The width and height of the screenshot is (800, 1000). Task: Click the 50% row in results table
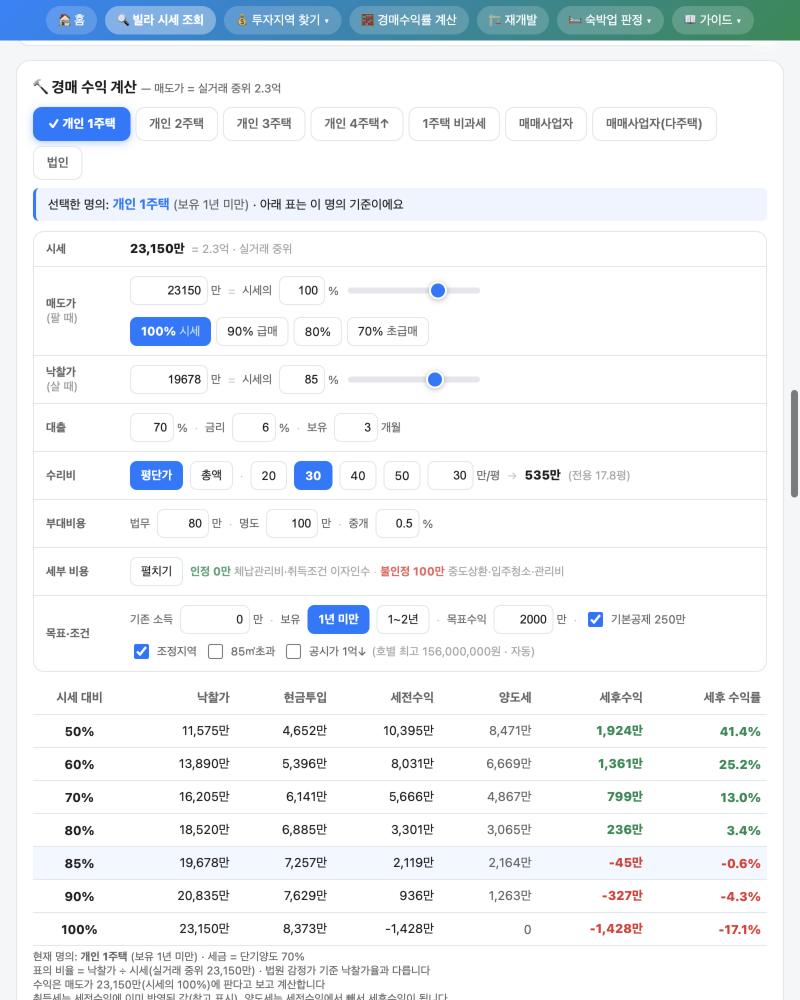click(400, 731)
